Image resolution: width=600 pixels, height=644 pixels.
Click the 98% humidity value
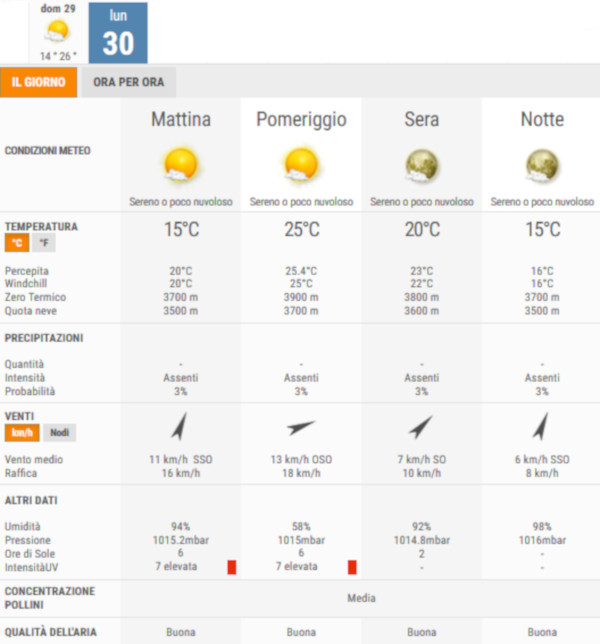tap(542, 527)
